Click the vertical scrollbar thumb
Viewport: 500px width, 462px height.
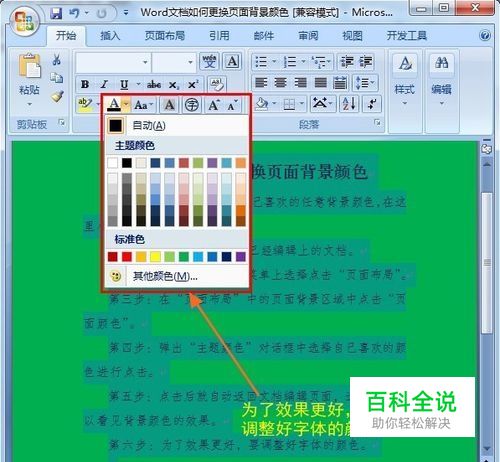[487, 263]
